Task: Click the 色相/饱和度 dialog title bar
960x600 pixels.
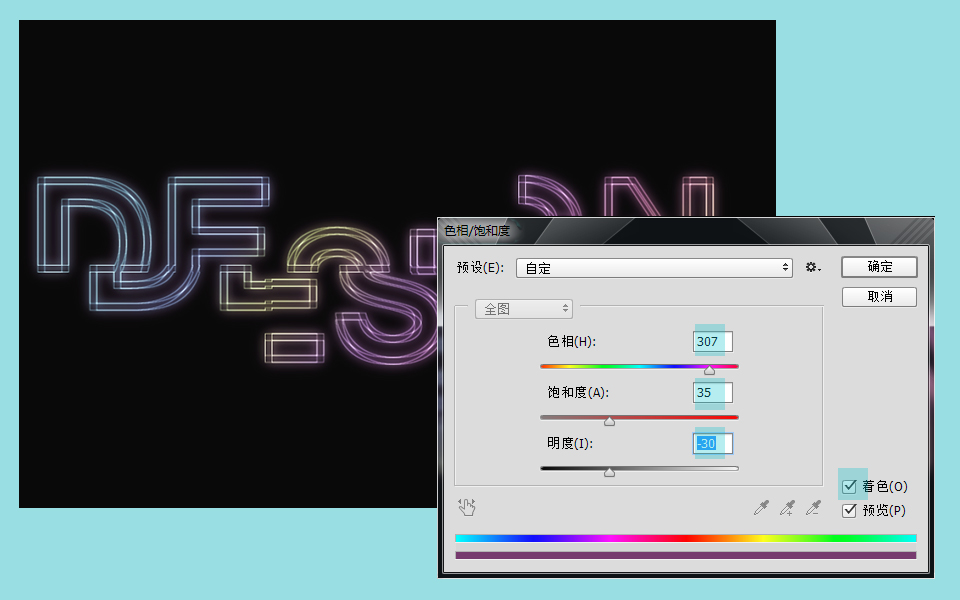Action: coord(686,231)
